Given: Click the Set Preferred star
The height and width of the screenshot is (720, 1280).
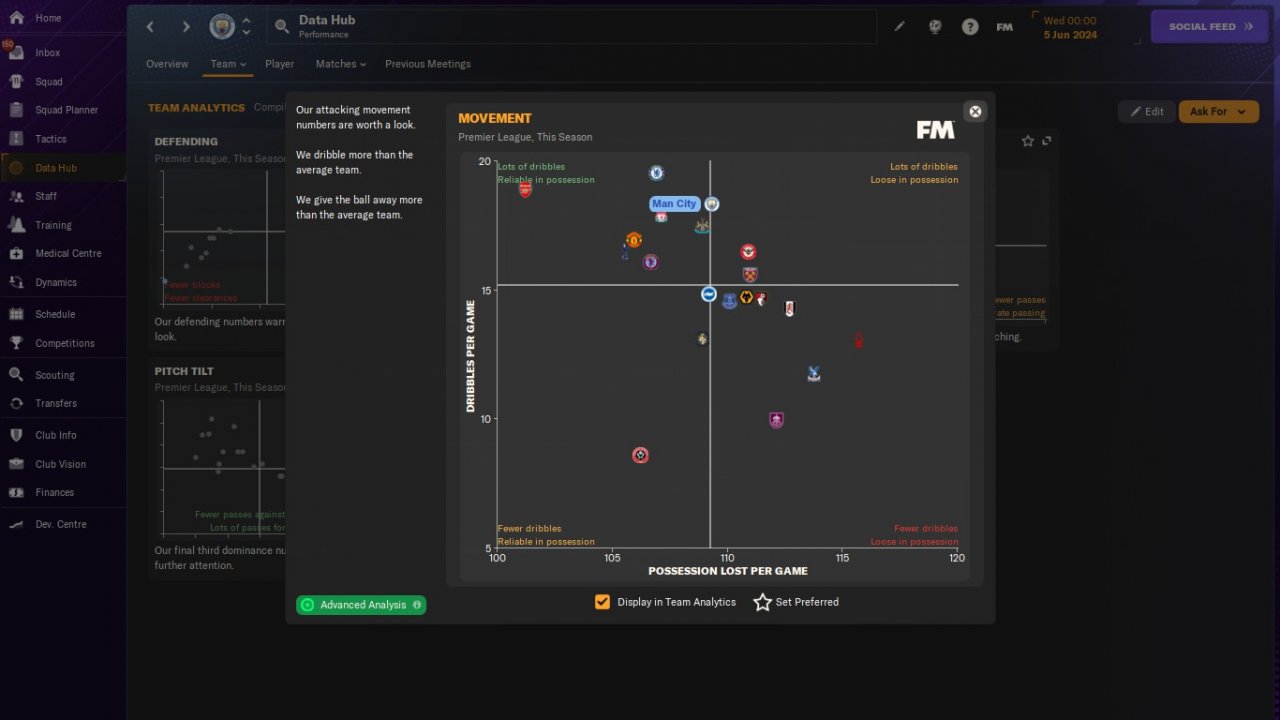Looking at the screenshot, I should click(x=762, y=602).
